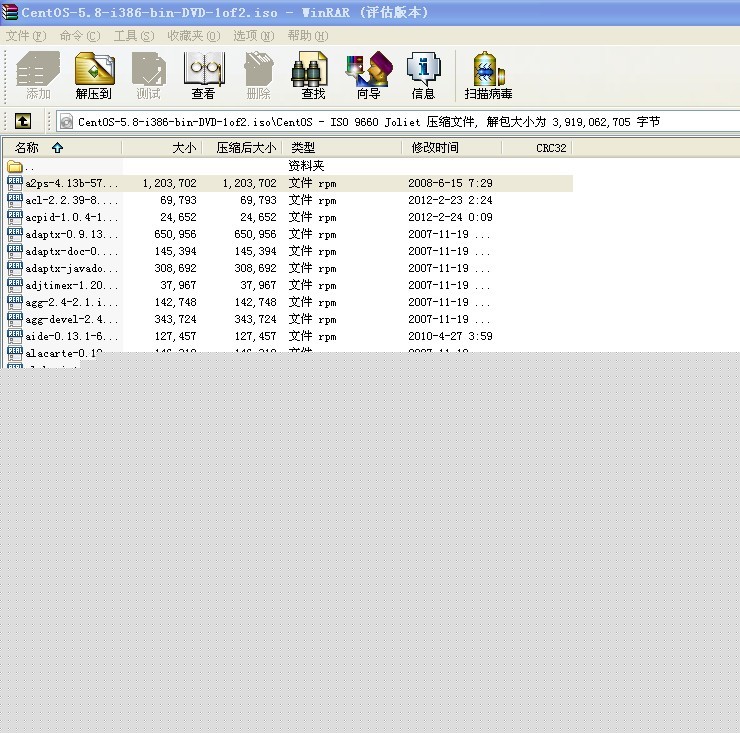This screenshot has height=733, width=740.
Task: Open the Favorites (收藏夹) menu
Action: pos(193,36)
